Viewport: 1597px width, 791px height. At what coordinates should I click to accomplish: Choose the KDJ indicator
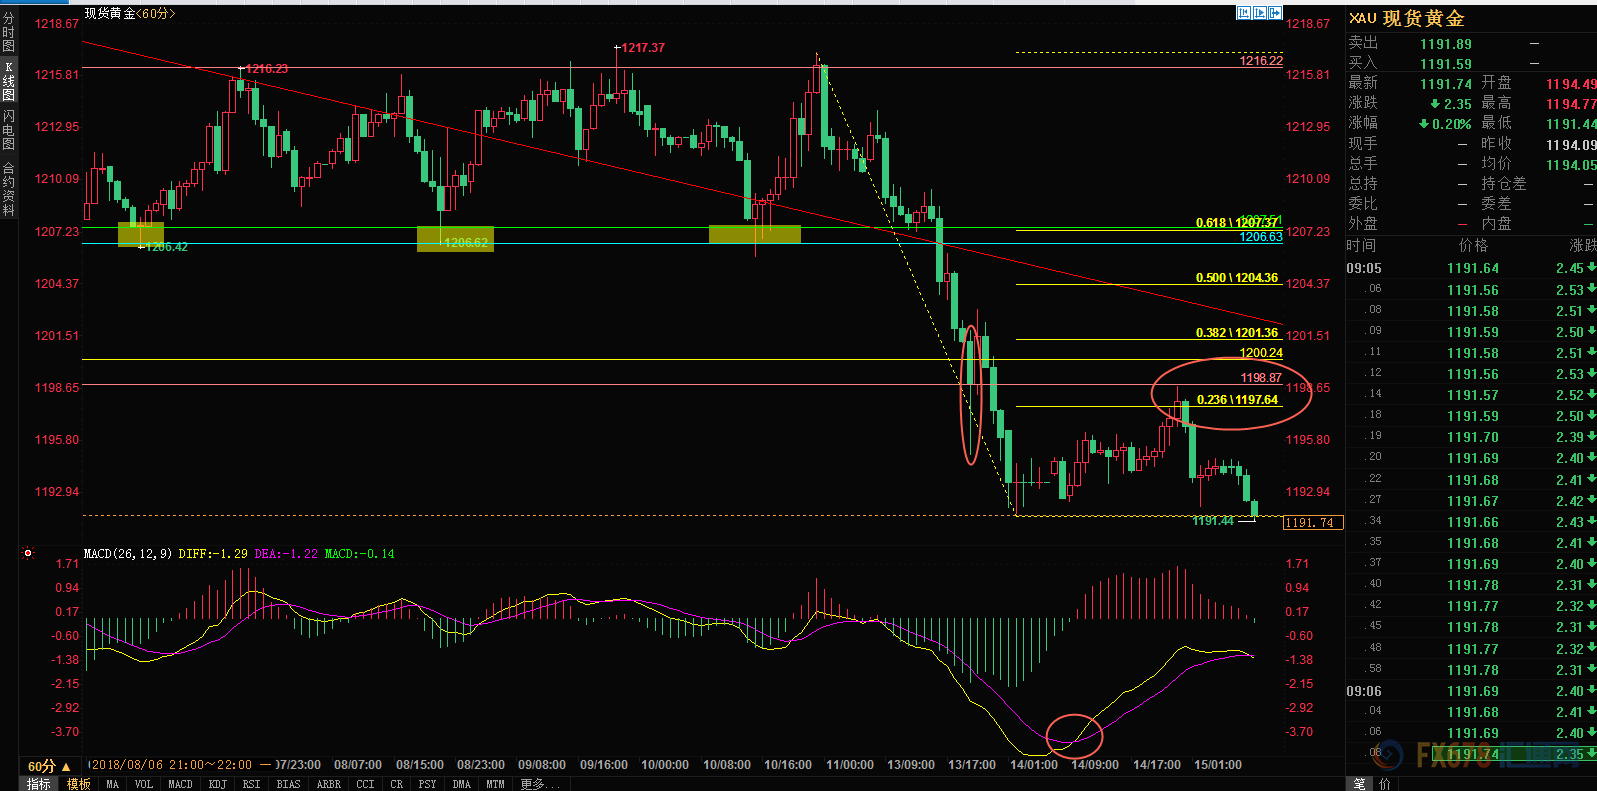[217, 784]
